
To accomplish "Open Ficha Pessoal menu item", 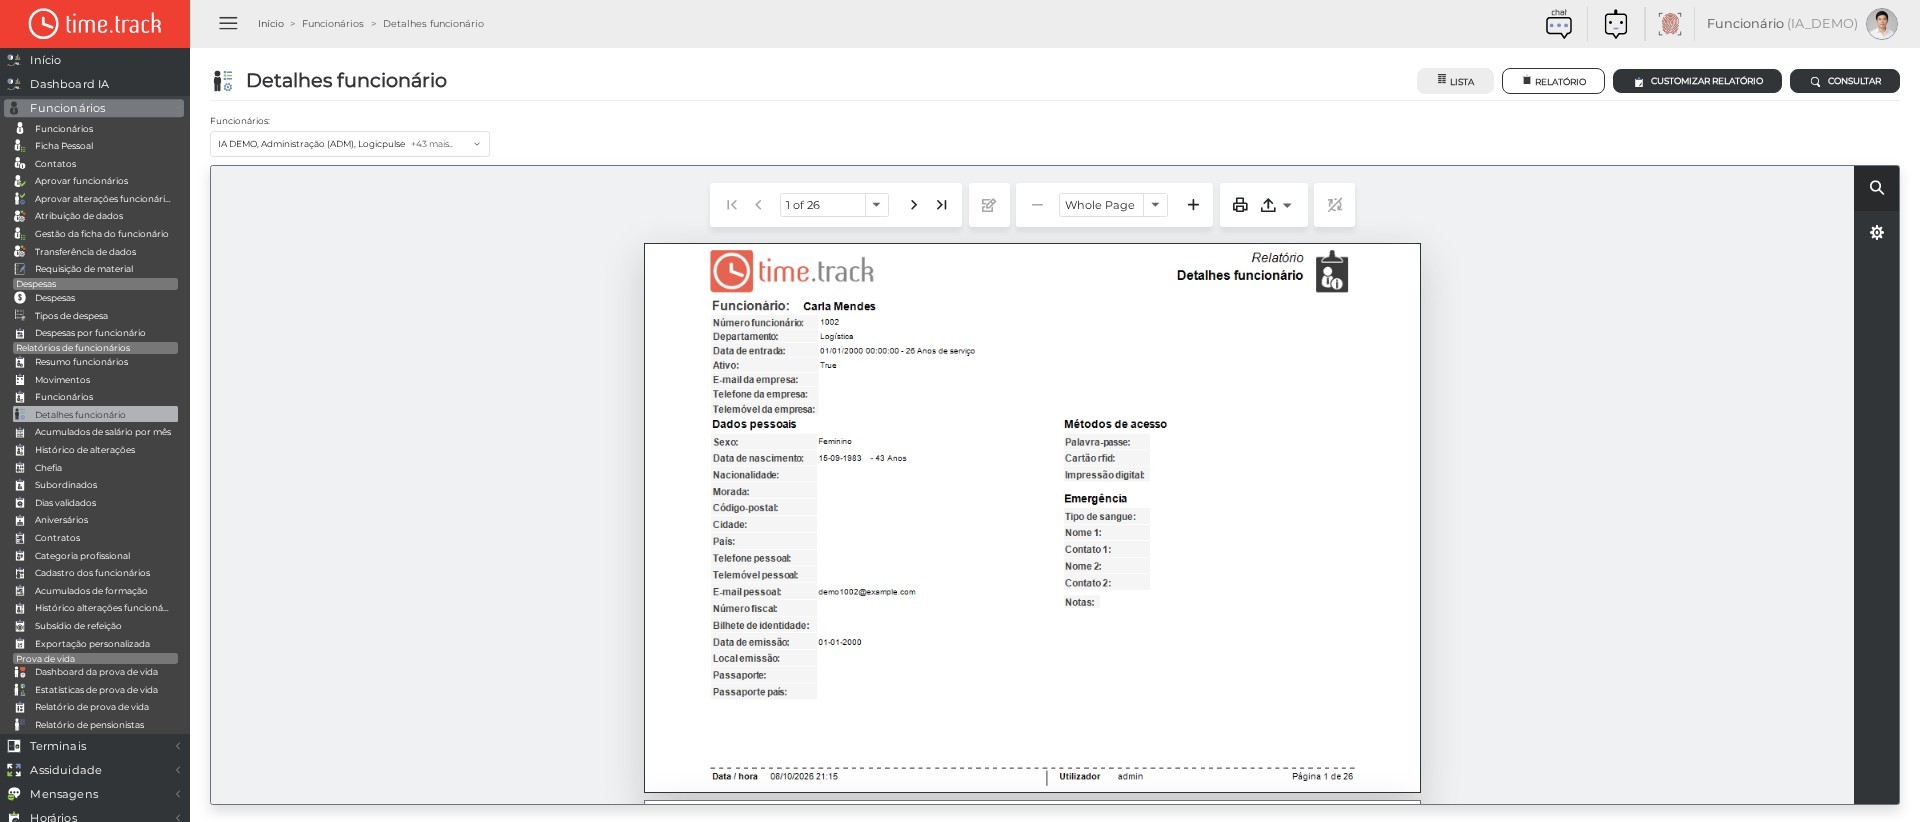I will (64, 146).
